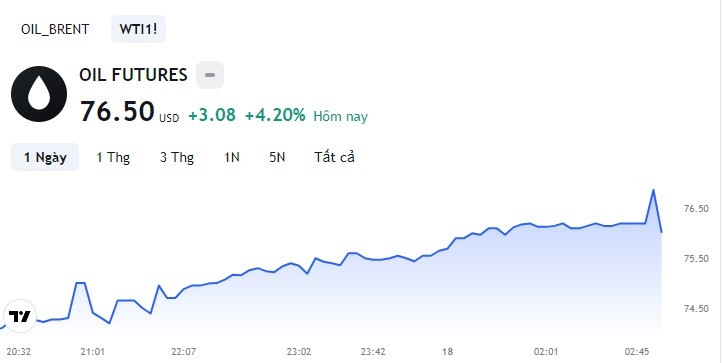Select the 1 Ngày time range
This screenshot has width=722, height=363.
pyautogui.click(x=45, y=157)
